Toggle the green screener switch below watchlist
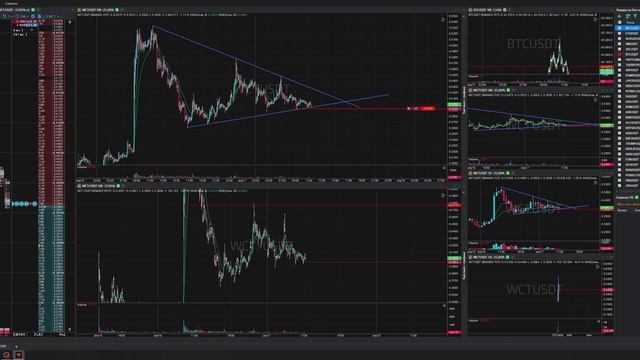The image size is (640, 360). point(636,198)
